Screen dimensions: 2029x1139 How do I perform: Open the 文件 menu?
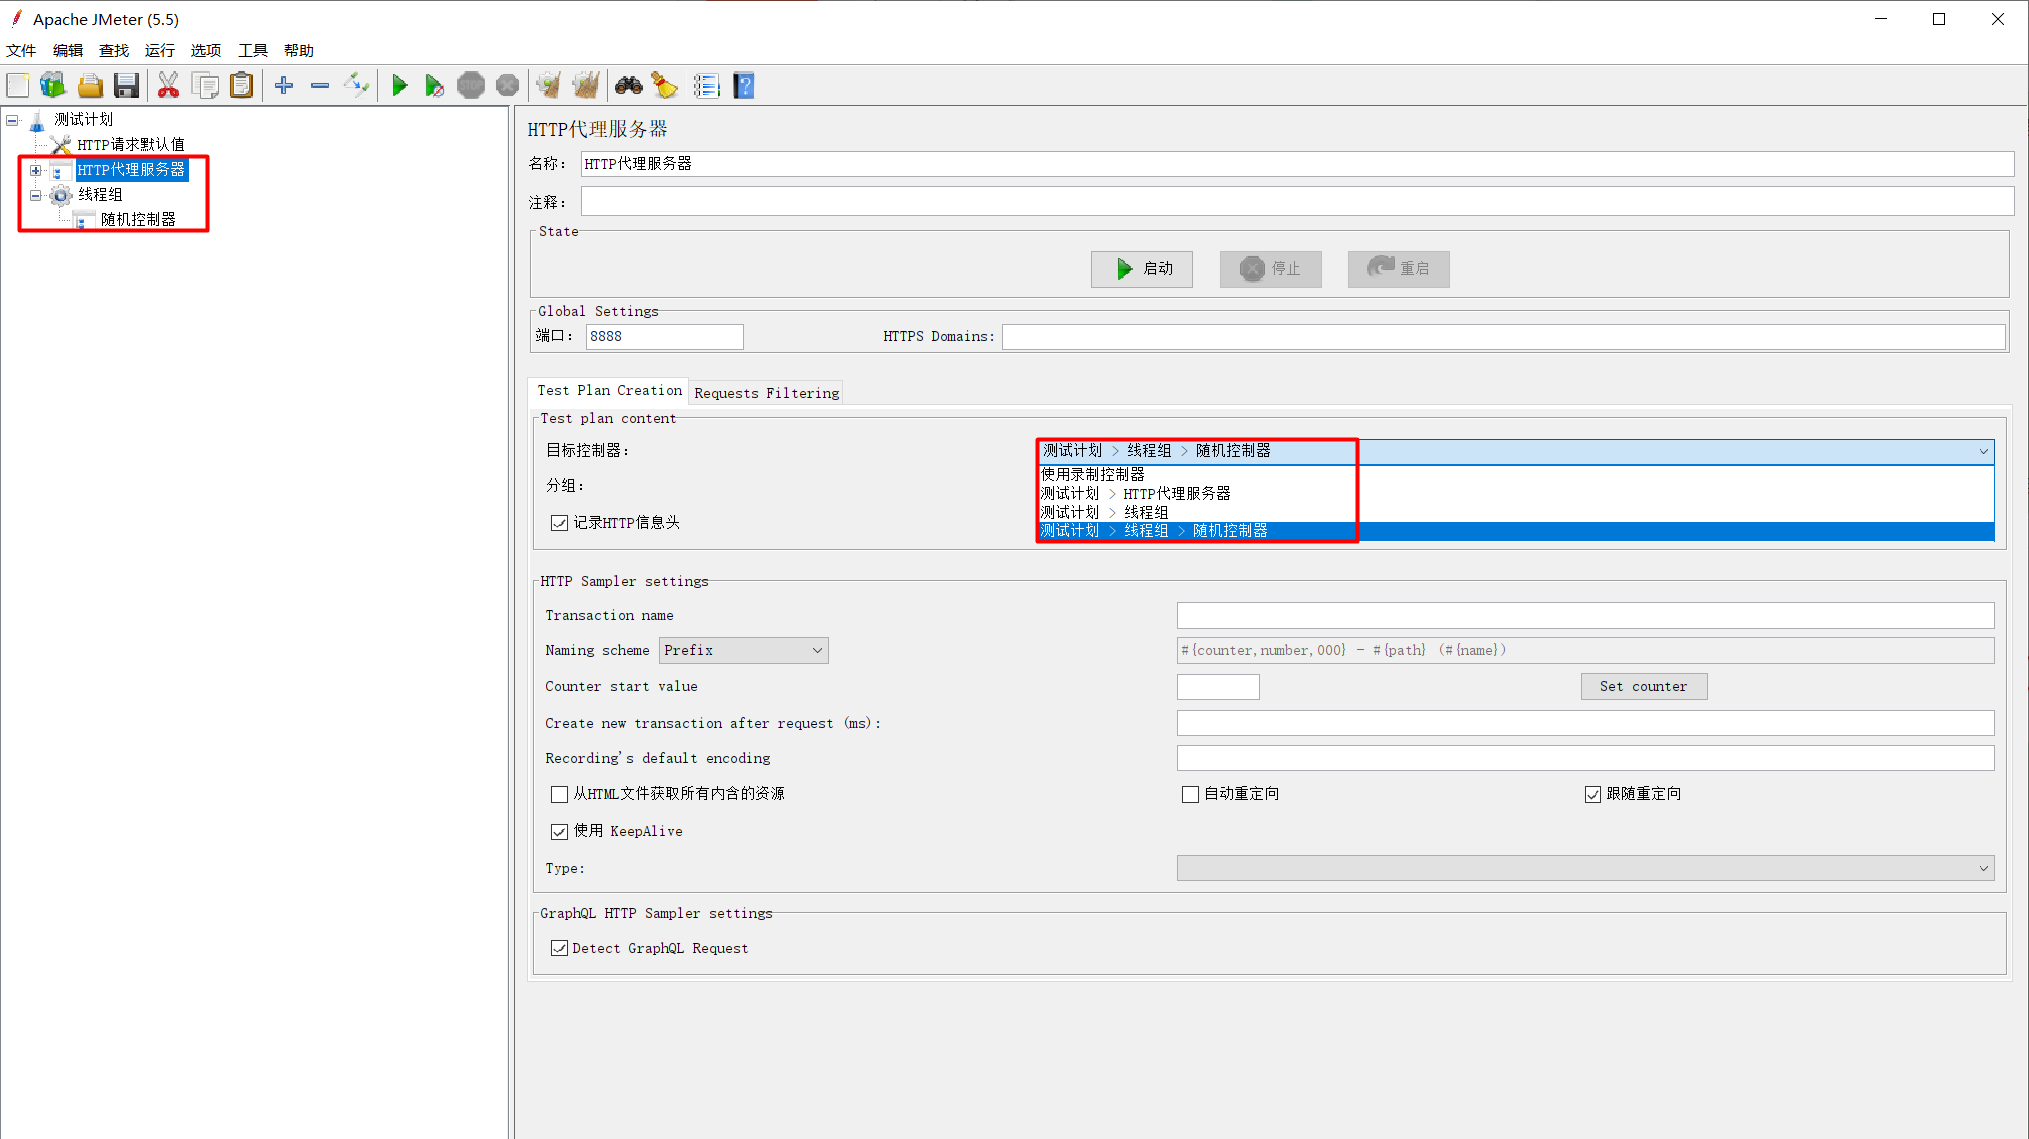pyautogui.click(x=21, y=50)
